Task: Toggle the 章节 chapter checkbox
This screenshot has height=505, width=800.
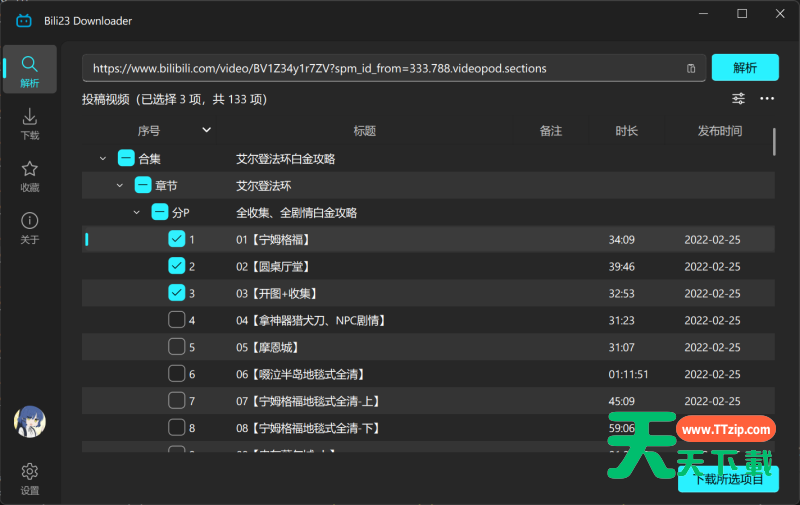Action: [143, 185]
